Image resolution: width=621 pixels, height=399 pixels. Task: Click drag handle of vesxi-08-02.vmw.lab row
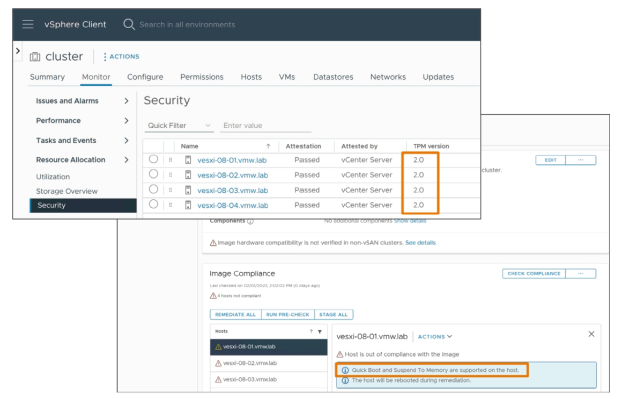(x=170, y=175)
